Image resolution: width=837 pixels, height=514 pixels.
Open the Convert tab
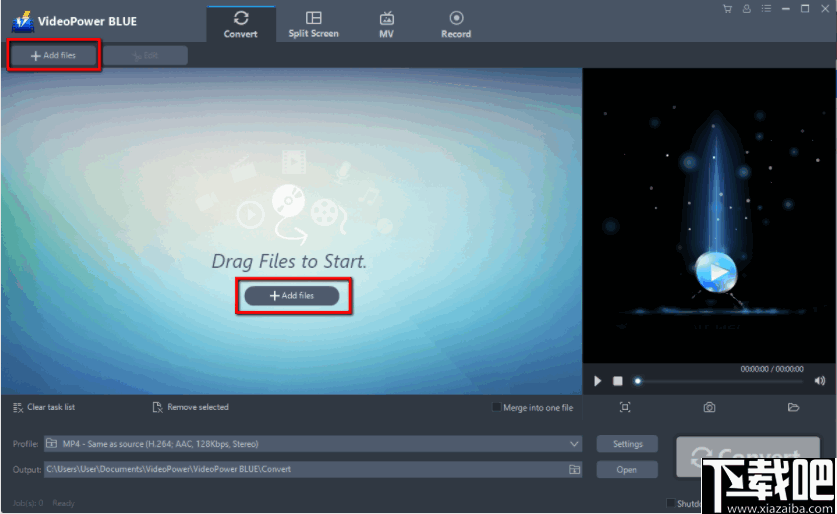(241, 25)
